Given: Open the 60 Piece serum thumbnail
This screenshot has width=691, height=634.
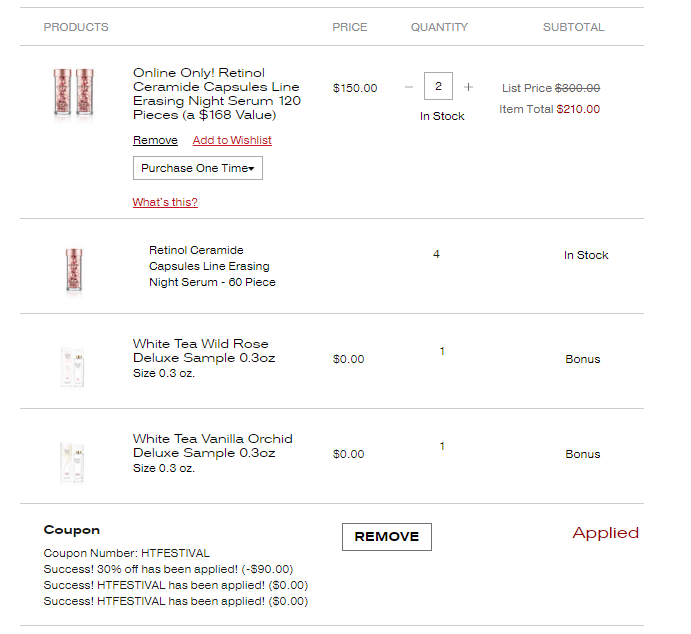Looking at the screenshot, I should (74, 270).
